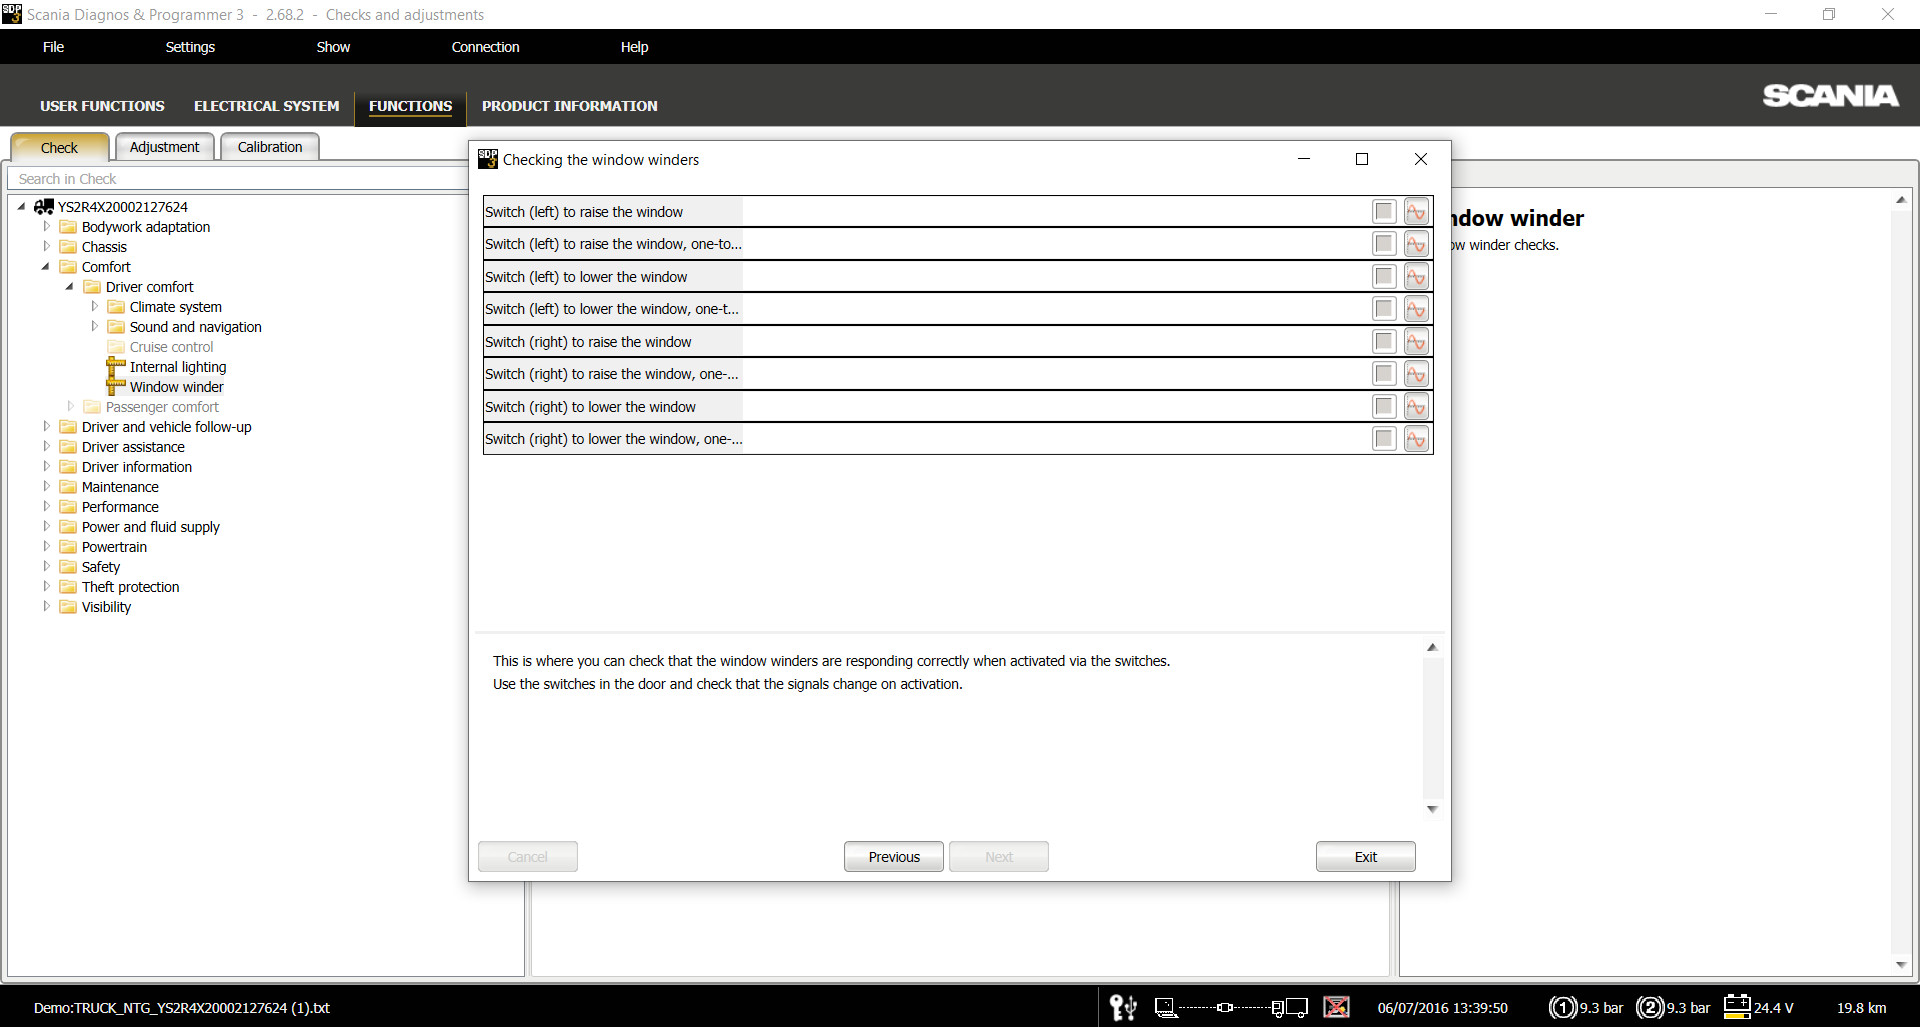Toggle indicator for Switch (left) lower window, one-touch
This screenshot has width=1920, height=1027.
(1384, 309)
